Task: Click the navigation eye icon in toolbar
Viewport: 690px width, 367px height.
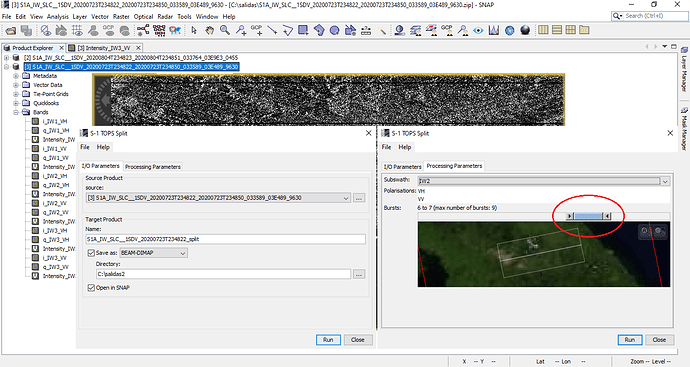Action: (x=478, y=30)
